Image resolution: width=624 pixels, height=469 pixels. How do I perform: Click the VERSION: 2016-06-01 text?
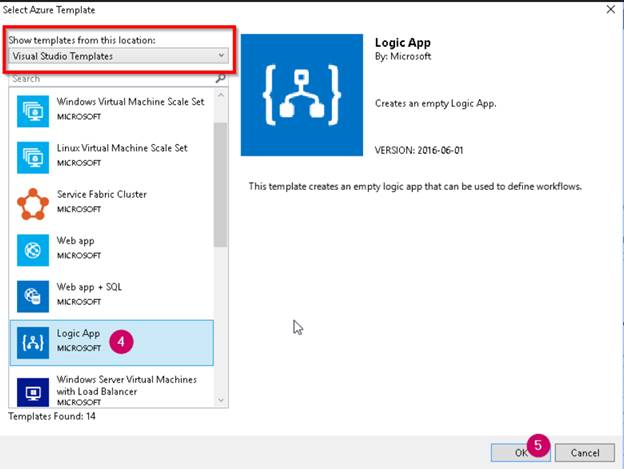[x=419, y=150]
